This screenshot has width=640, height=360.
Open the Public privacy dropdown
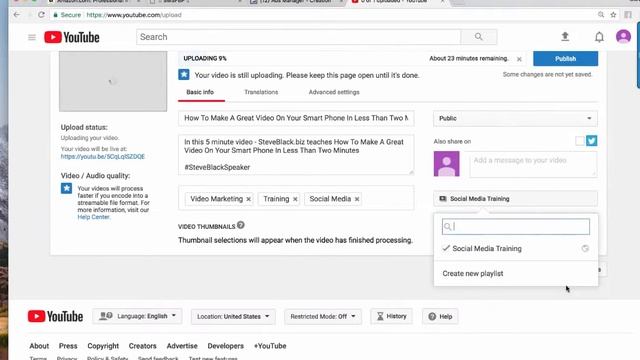515,118
